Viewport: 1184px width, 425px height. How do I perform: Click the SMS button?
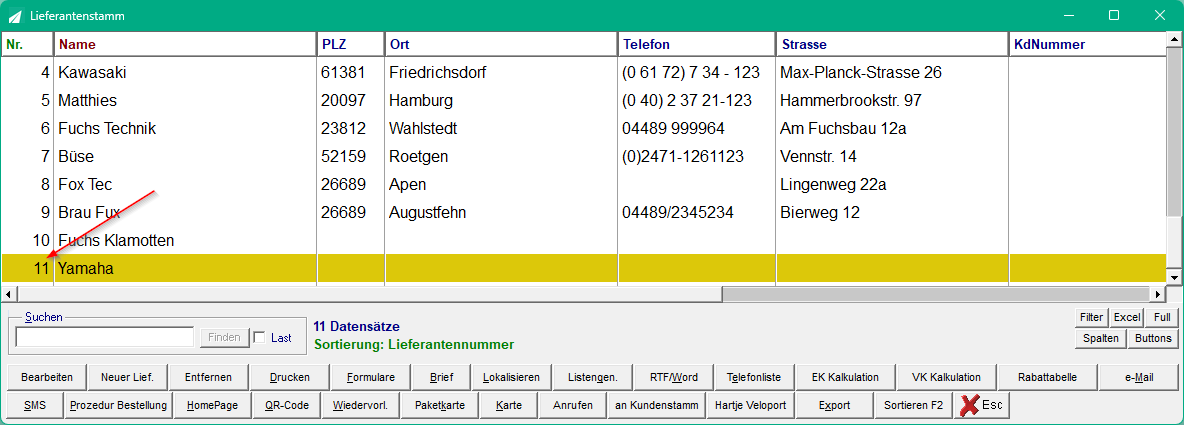pos(35,405)
